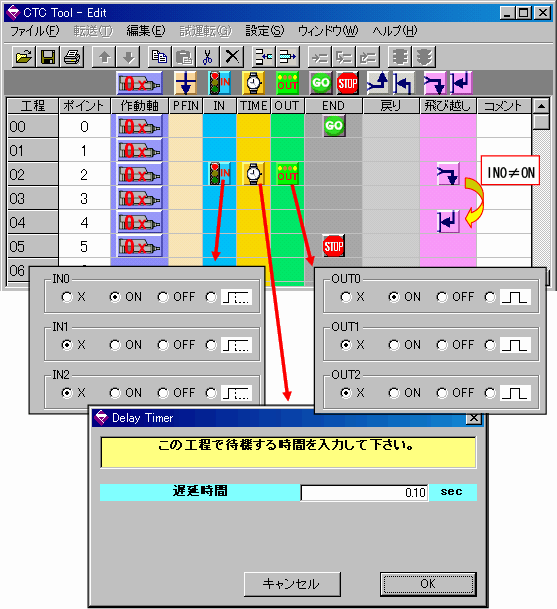Click the 遅延時間 seconds input field
Image resolution: width=557 pixels, height=609 pixels.
364,492
